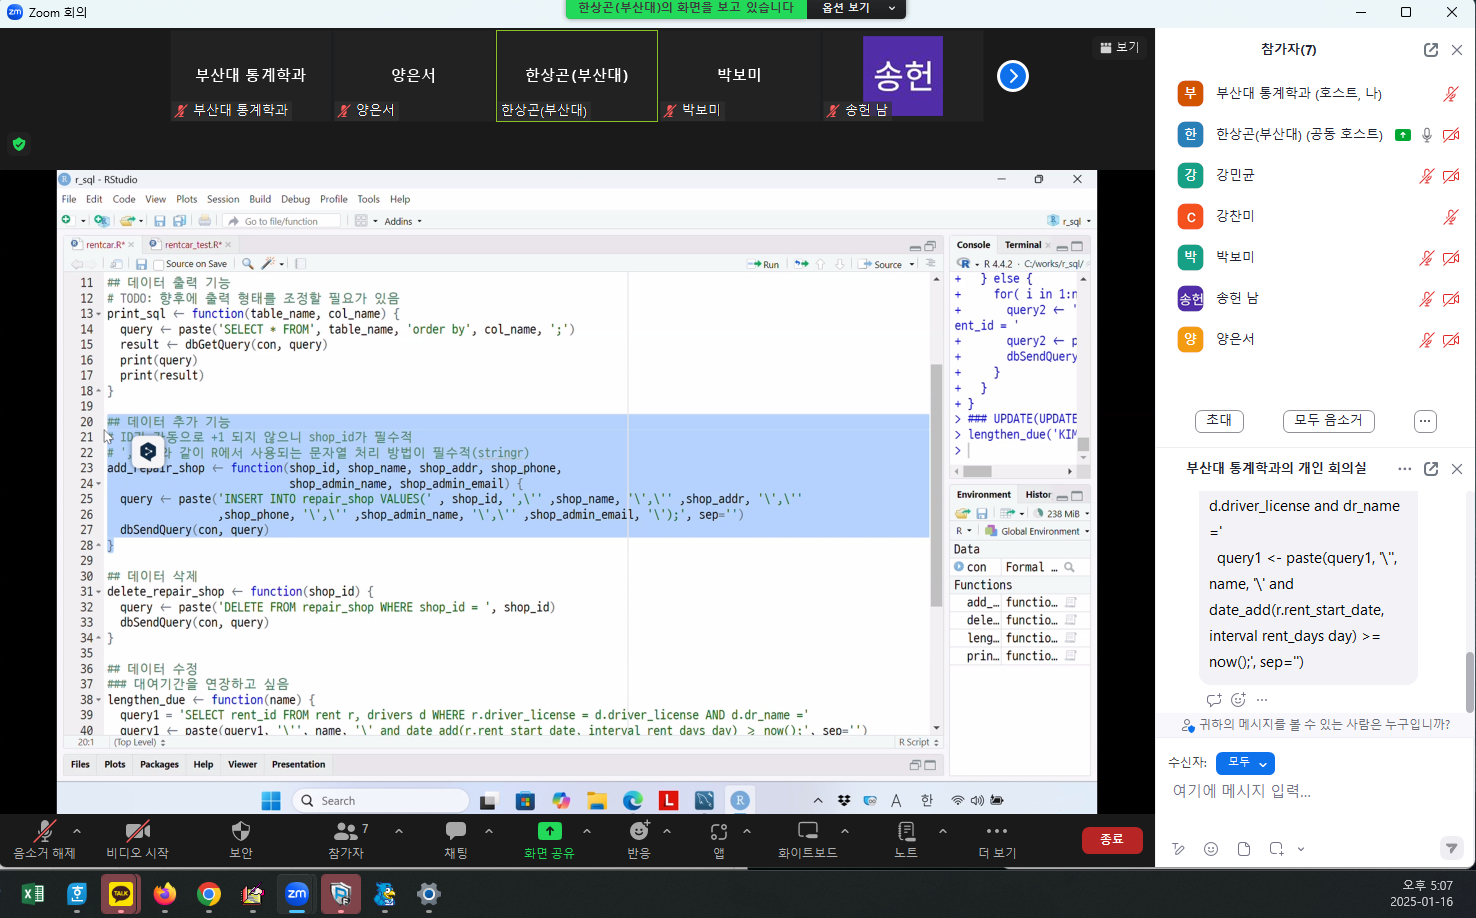Open the 수신자 모두 recipient dropdown
Image resolution: width=1476 pixels, height=918 pixels.
[1245, 763]
